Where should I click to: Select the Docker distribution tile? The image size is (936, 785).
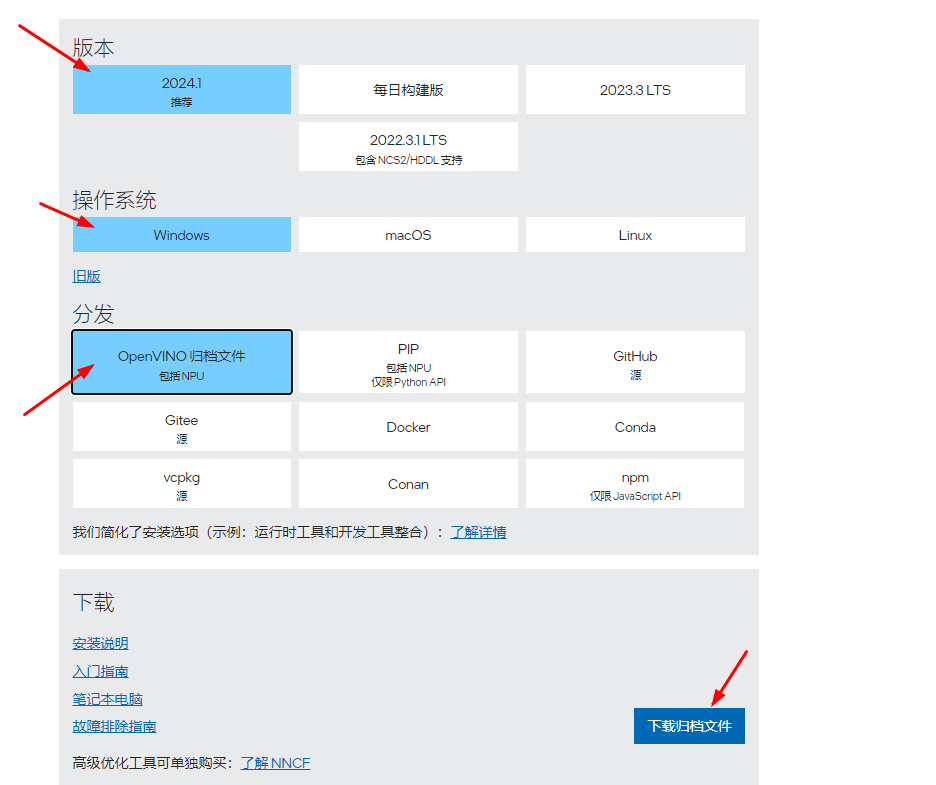[408, 427]
